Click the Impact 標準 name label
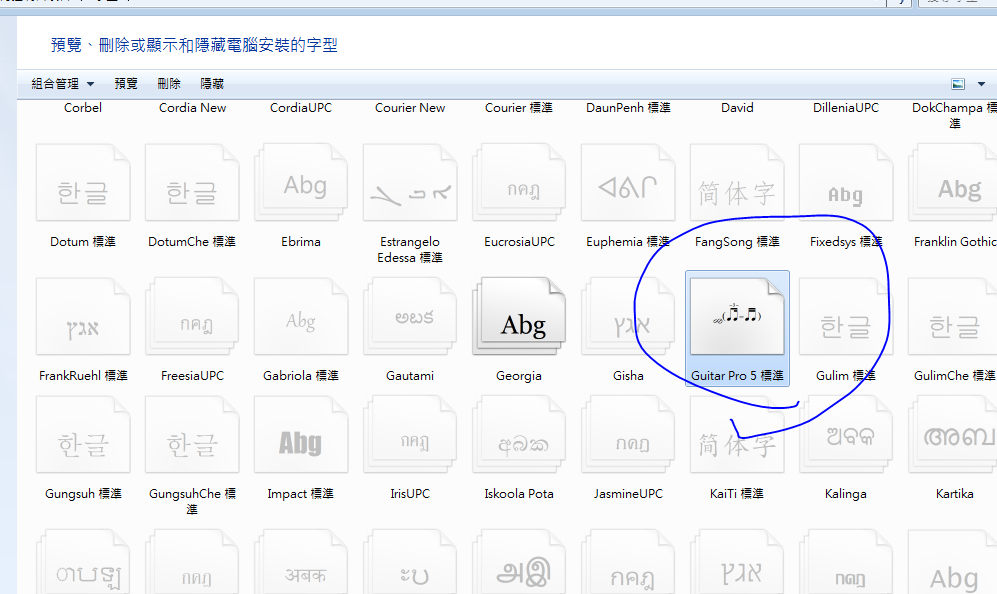Image resolution: width=997 pixels, height=594 pixels. tap(301, 494)
